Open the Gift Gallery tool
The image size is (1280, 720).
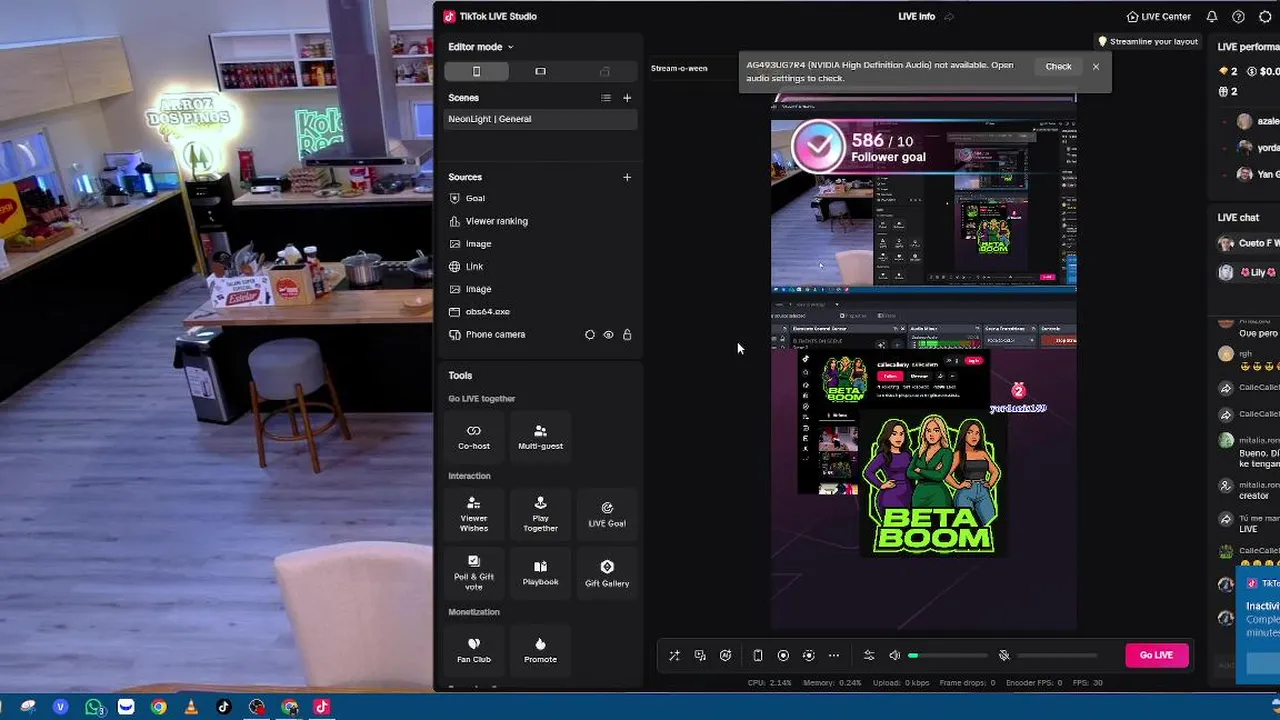pyautogui.click(x=607, y=573)
